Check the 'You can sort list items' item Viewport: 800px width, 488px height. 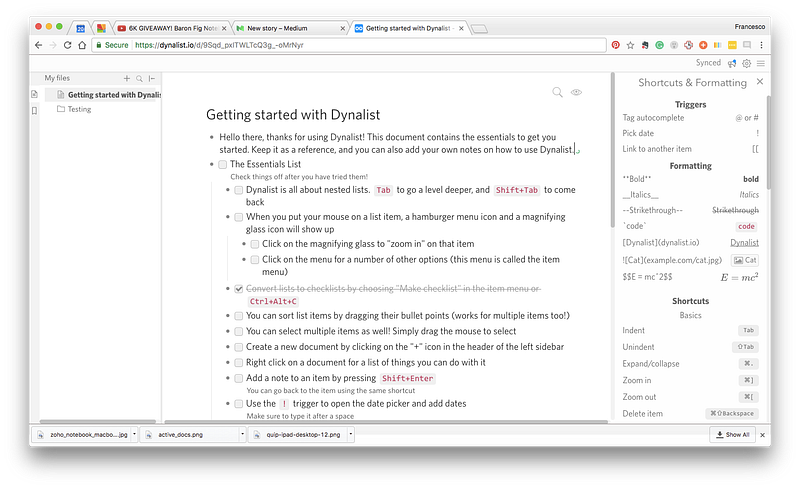coord(238,316)
